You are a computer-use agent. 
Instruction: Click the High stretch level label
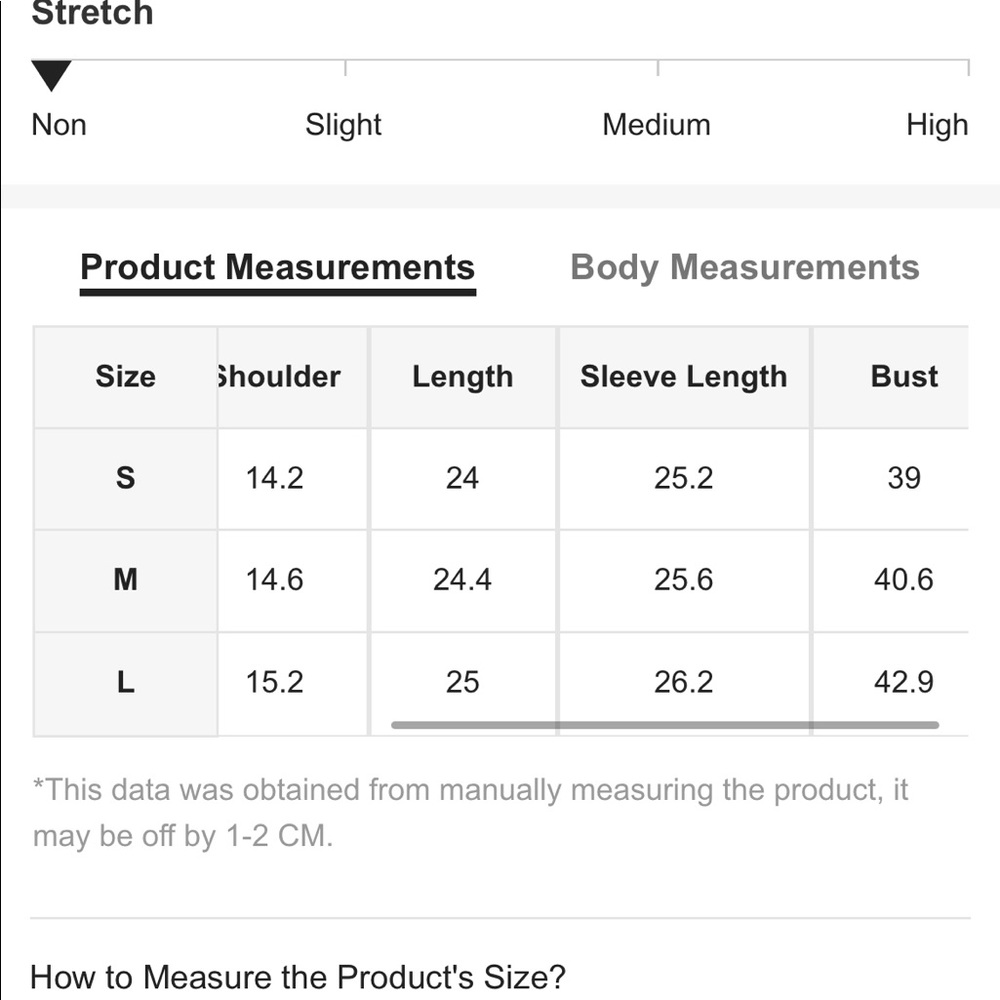point(937,125)
